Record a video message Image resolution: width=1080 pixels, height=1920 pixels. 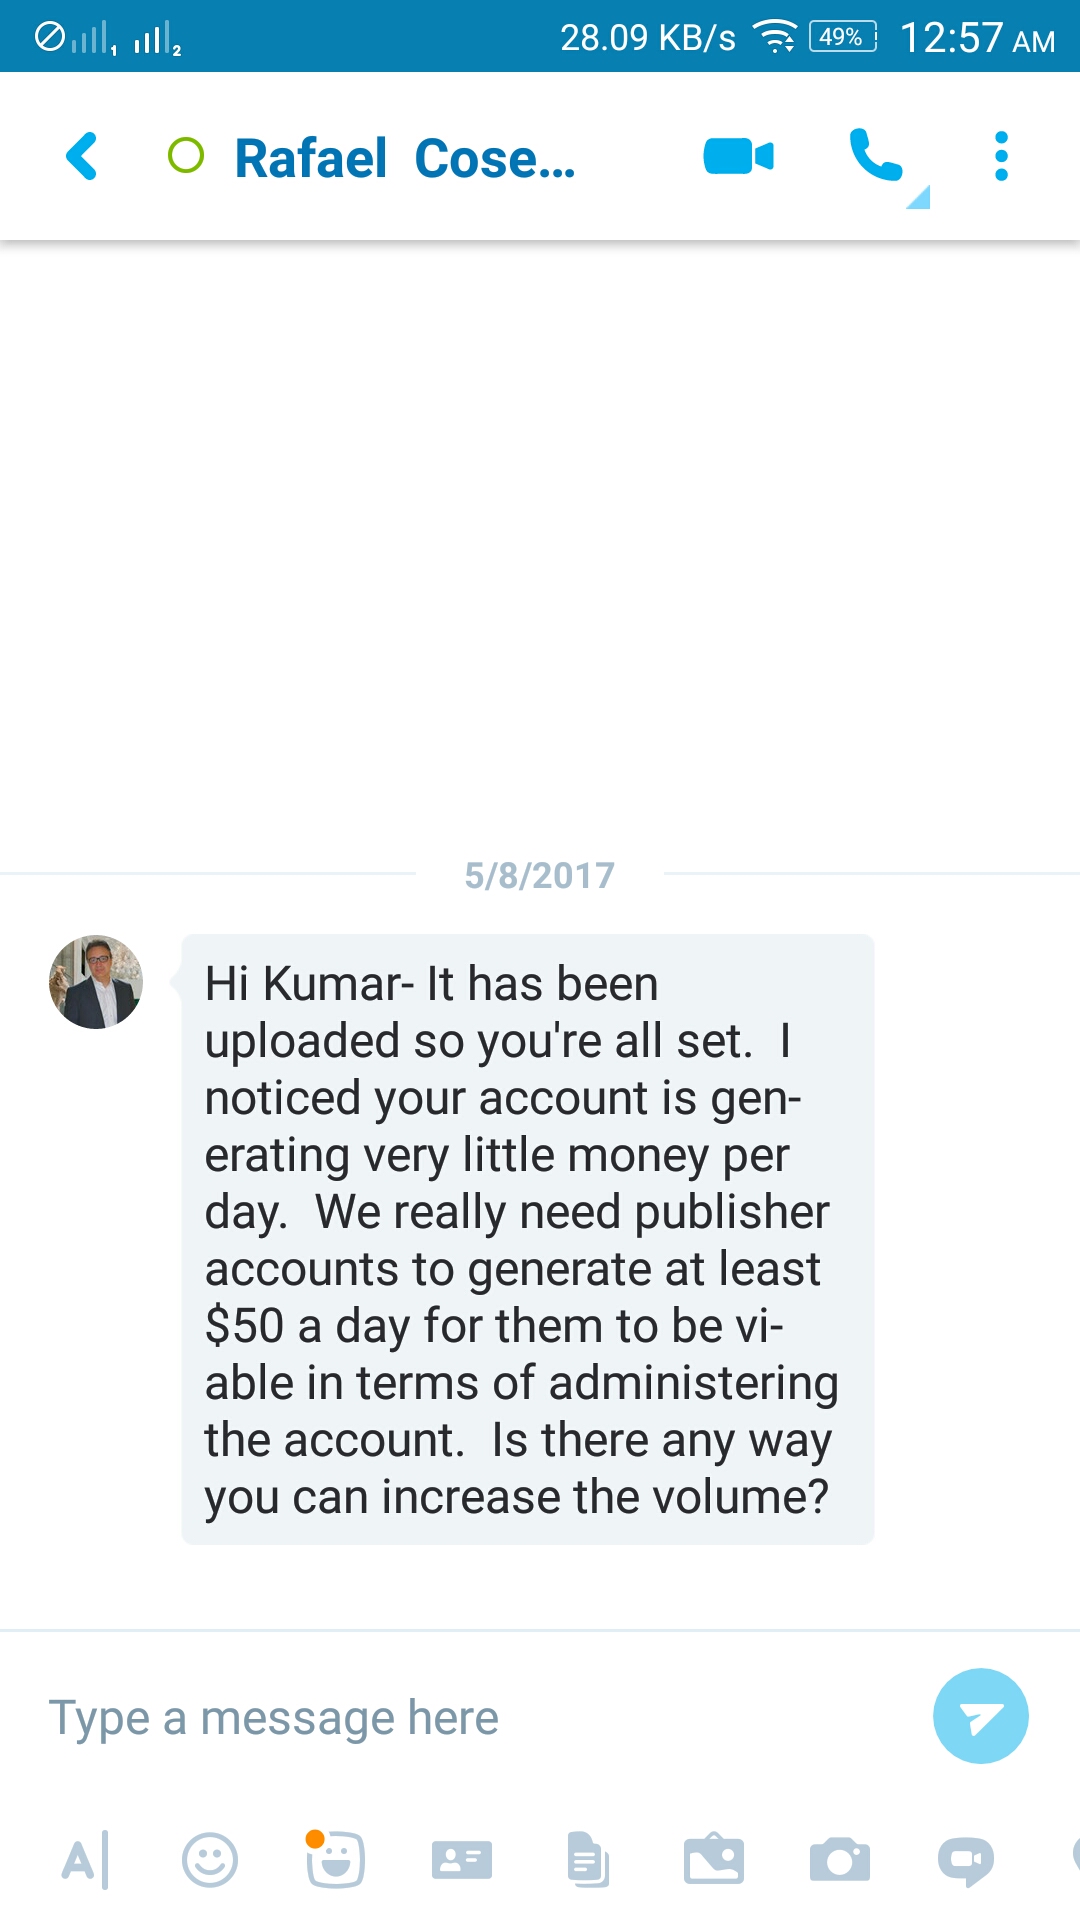[965, 1860]
